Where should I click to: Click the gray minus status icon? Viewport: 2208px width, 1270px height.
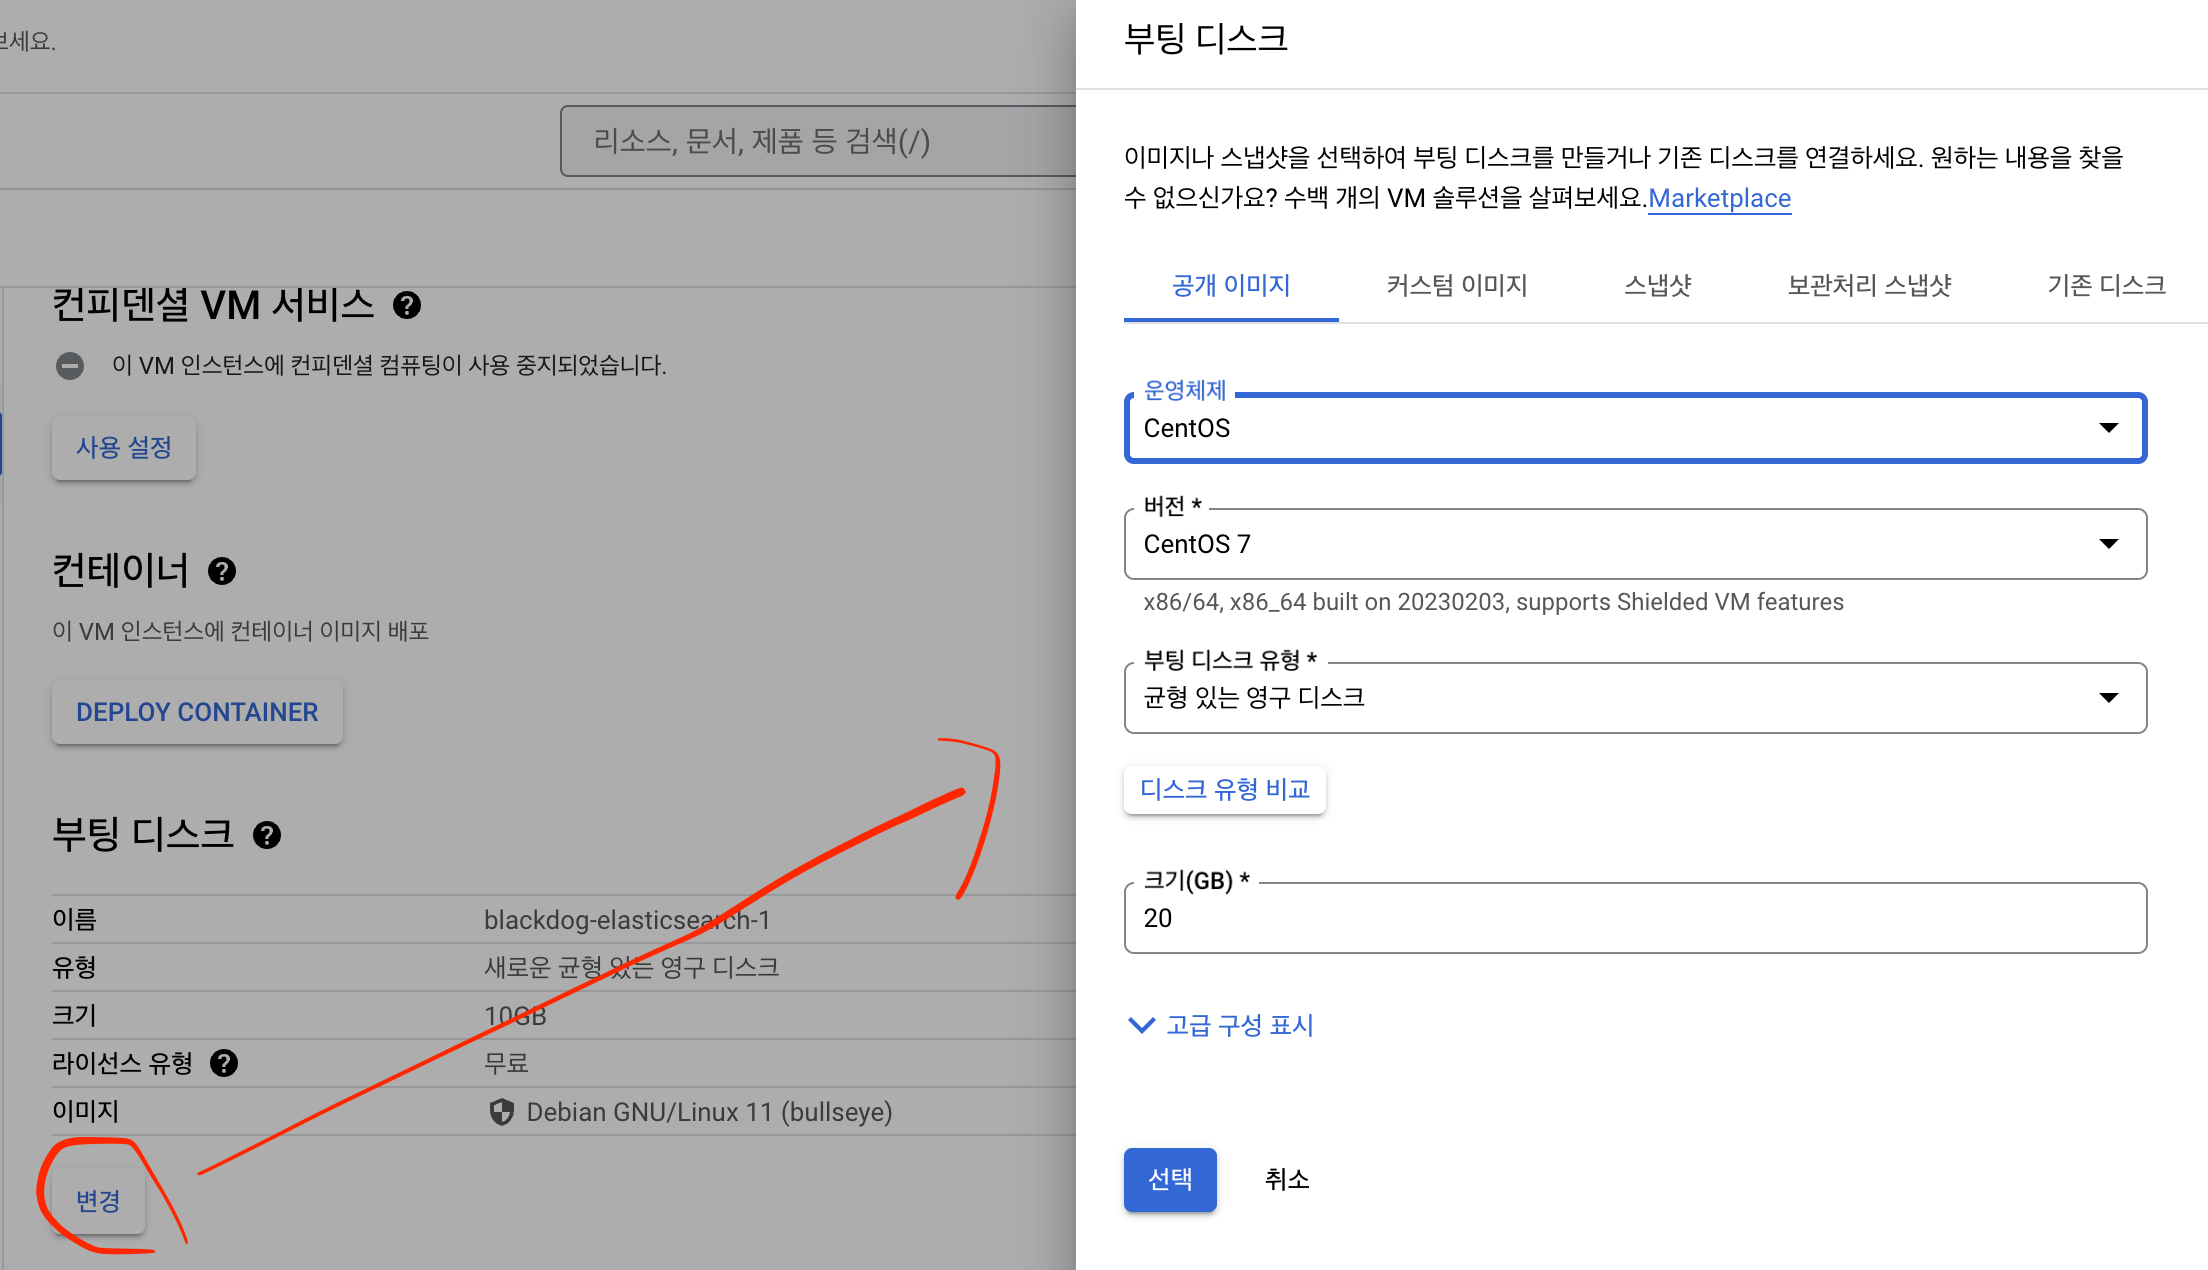click(70, 366)
